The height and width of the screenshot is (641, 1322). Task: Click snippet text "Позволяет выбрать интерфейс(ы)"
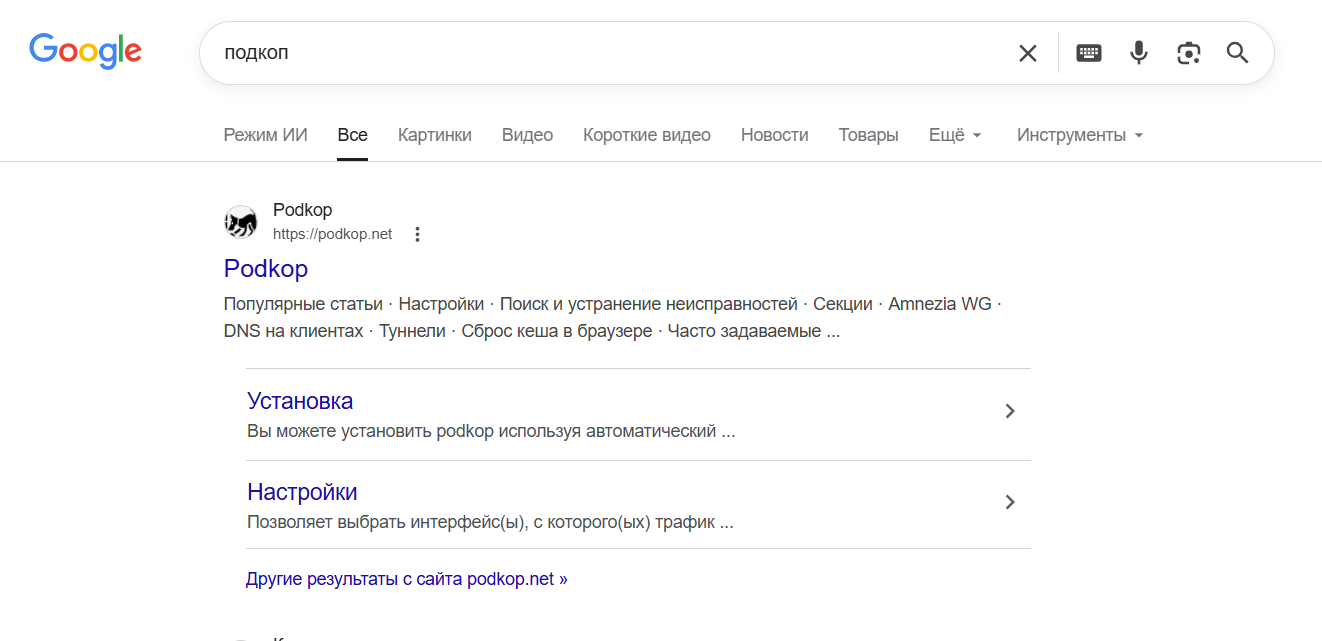click(x=387, y=523)
